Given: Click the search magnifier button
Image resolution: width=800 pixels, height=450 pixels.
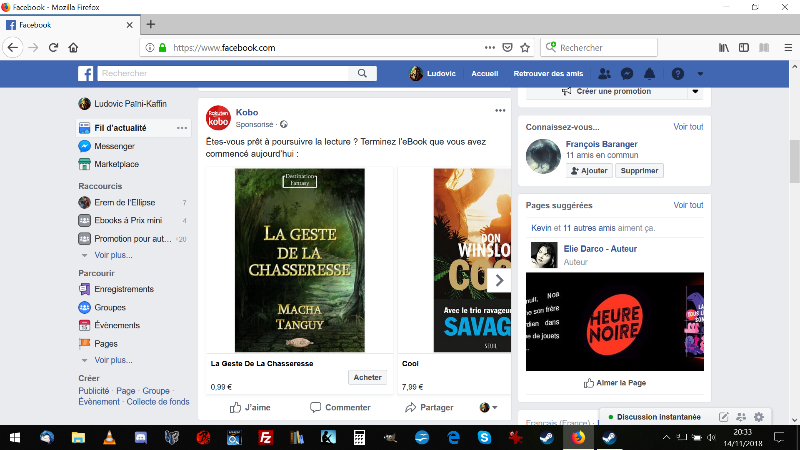Looking at the screenshot, I should click(365, 74).
